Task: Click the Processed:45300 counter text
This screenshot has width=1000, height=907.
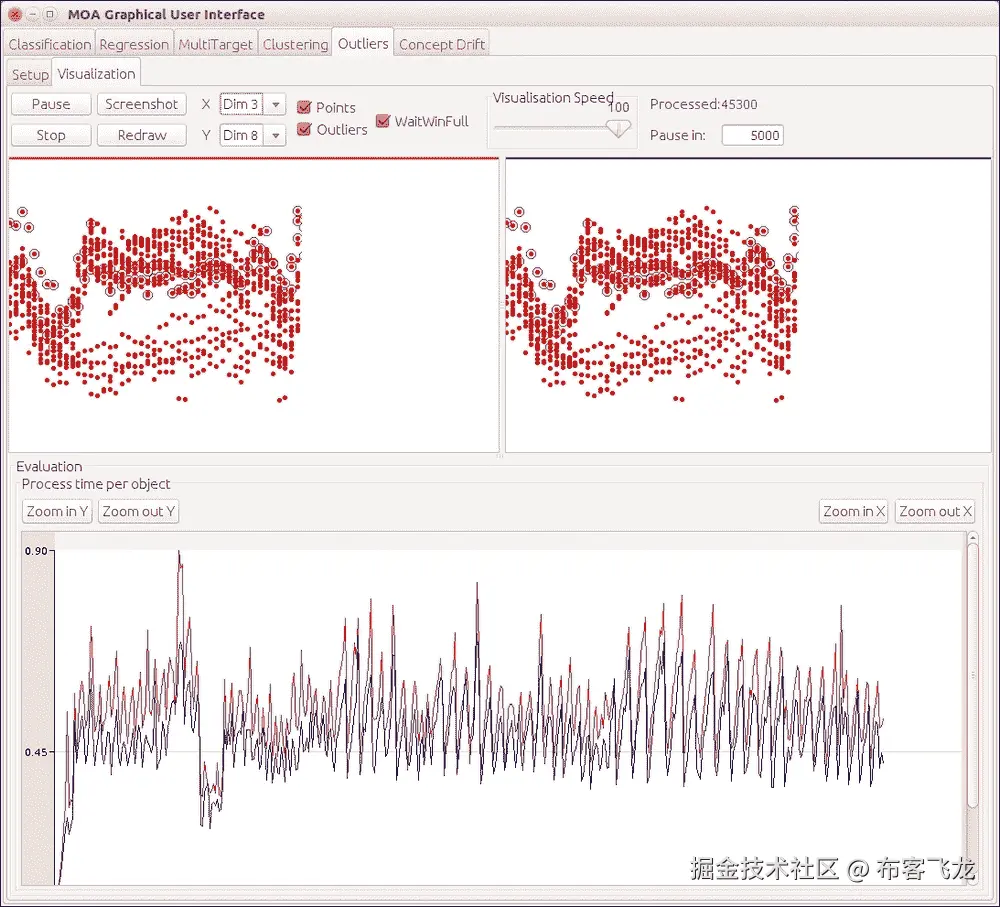Action: 703,104
